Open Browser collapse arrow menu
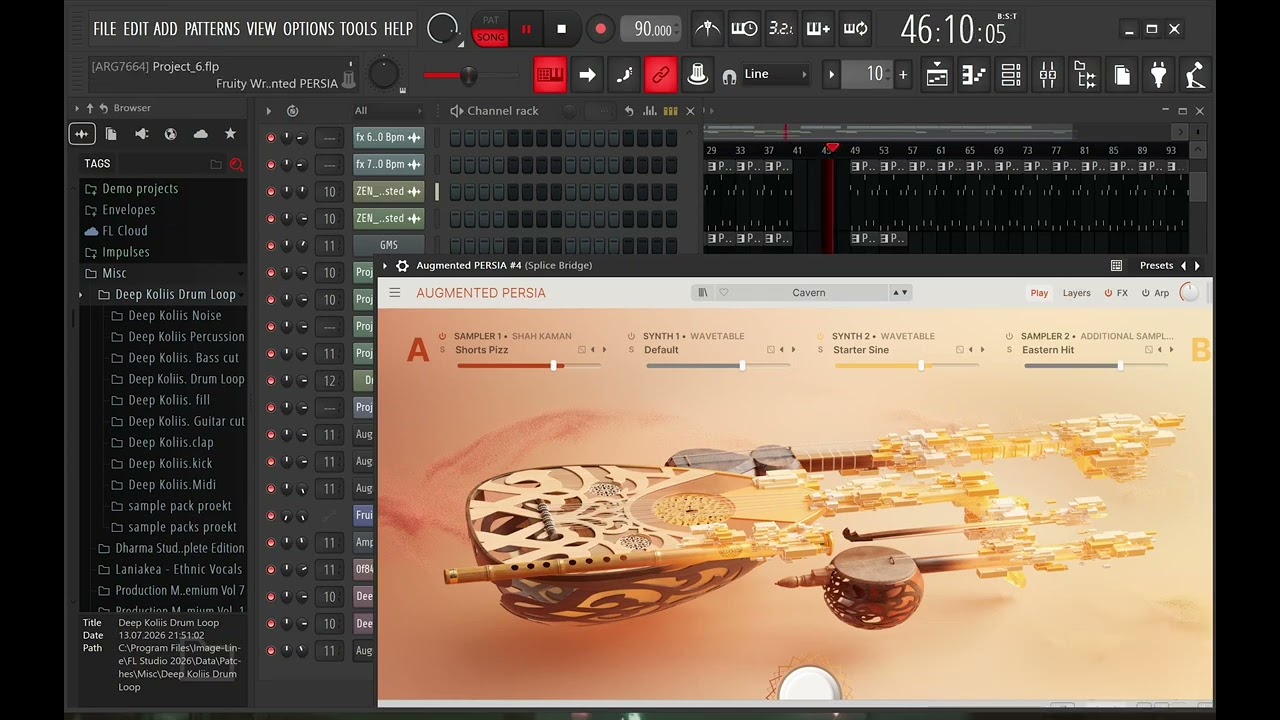1280x720 pixels. click(77, 108)
